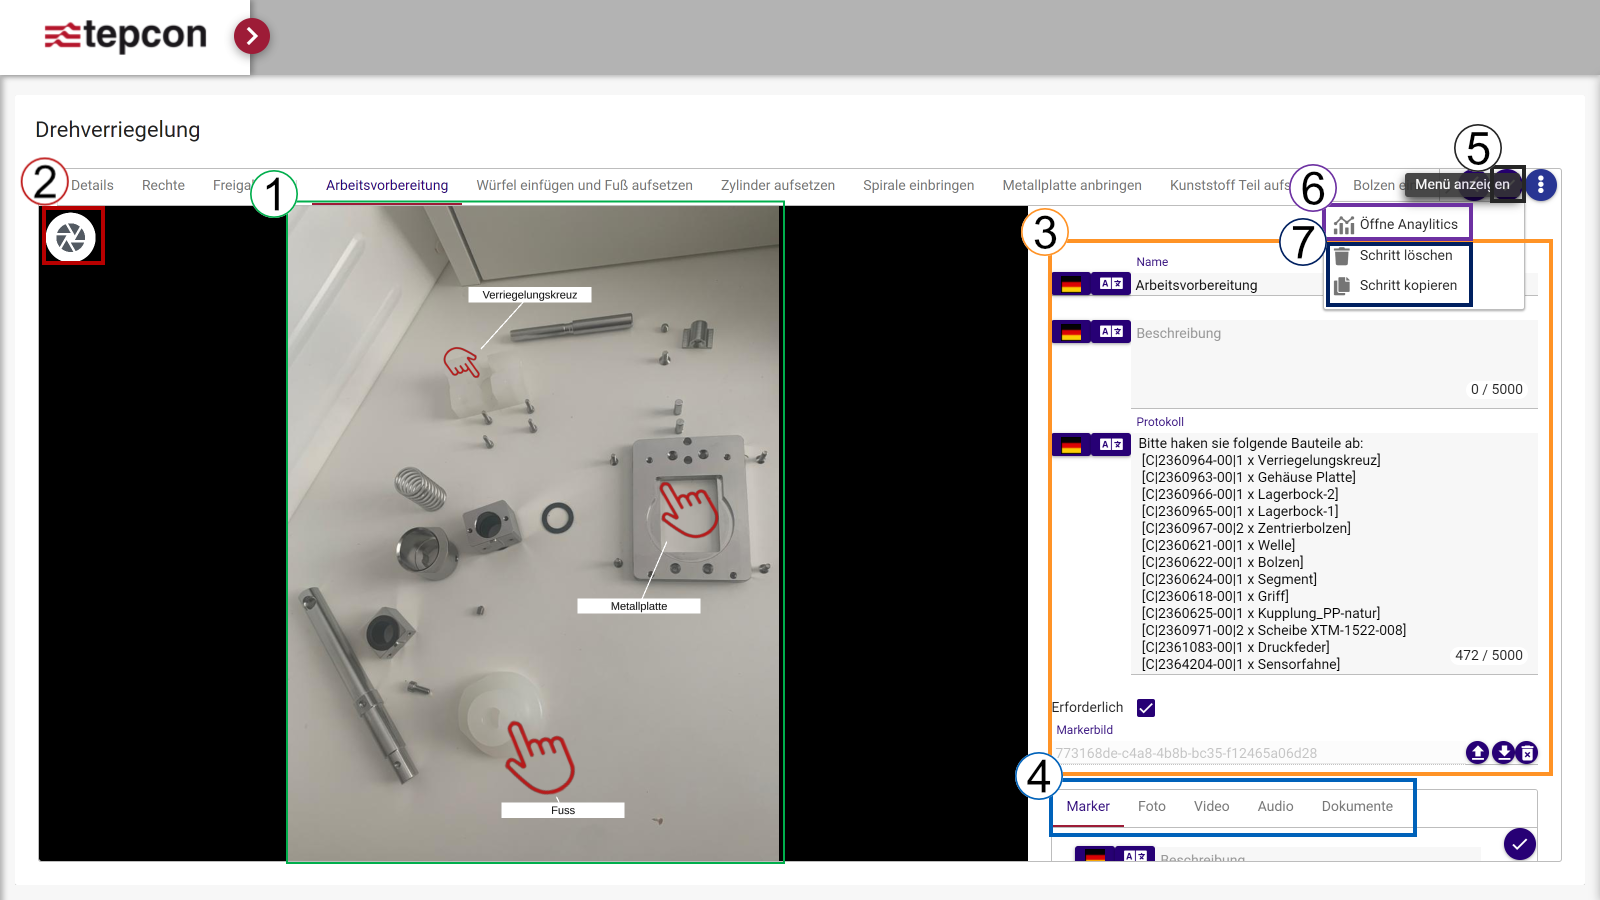This screenshot has height=900, width=1600.
Task: Click the Metallplatte label on the image
Action: 639,606
